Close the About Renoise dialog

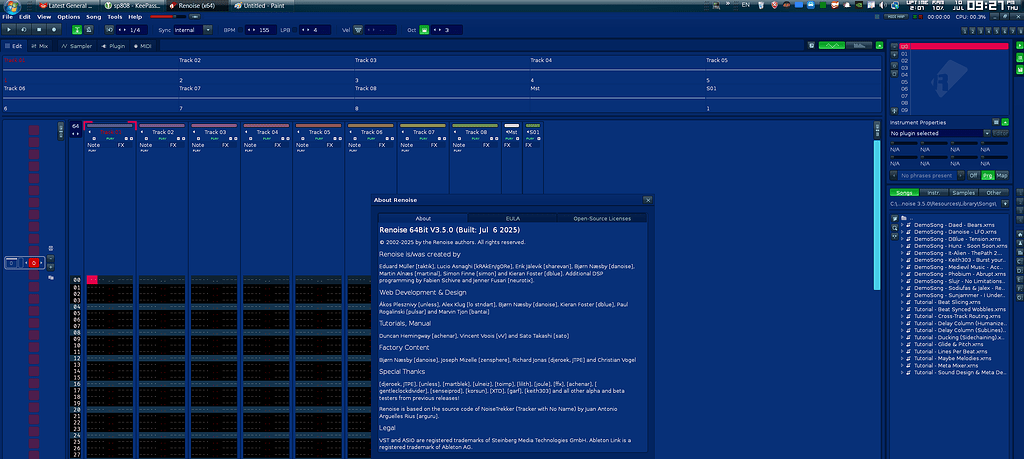647,200
